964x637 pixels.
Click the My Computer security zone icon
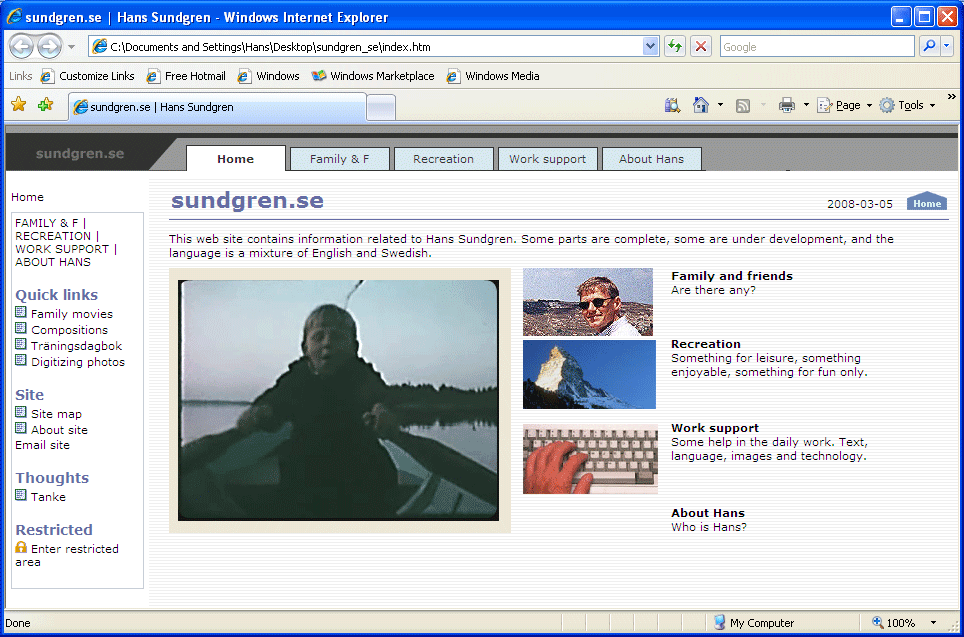[x=719, y=622]
